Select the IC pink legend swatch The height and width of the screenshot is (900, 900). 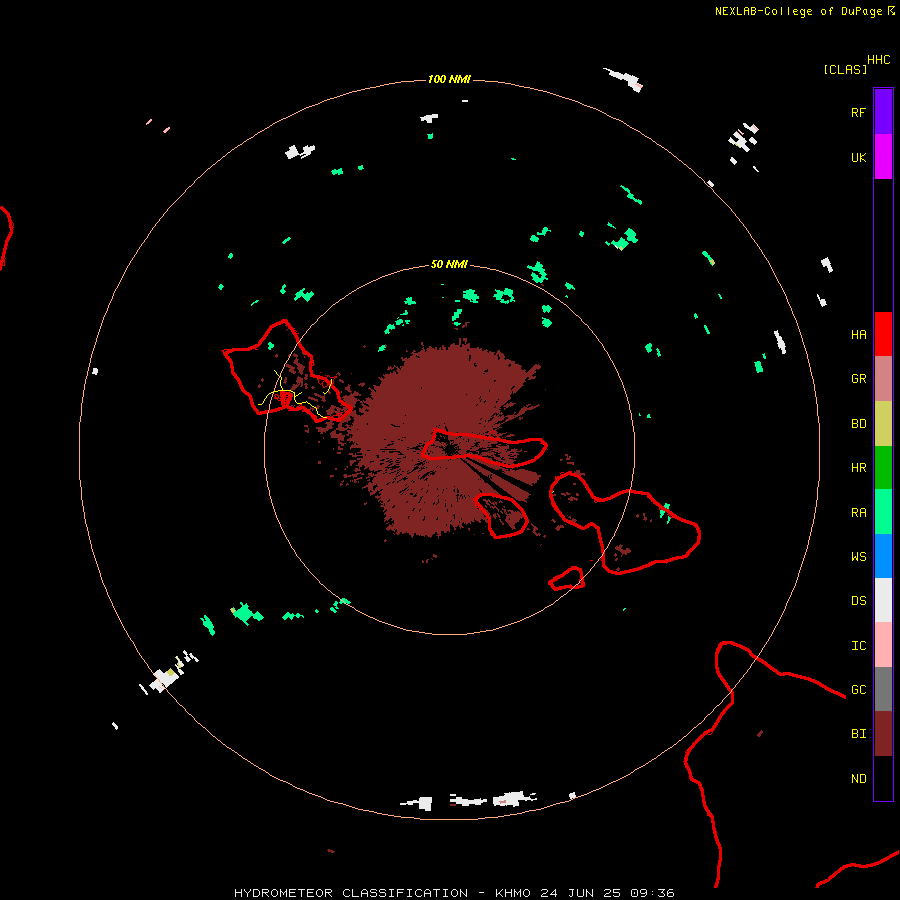pyautogui.click(x=883, y=645)
